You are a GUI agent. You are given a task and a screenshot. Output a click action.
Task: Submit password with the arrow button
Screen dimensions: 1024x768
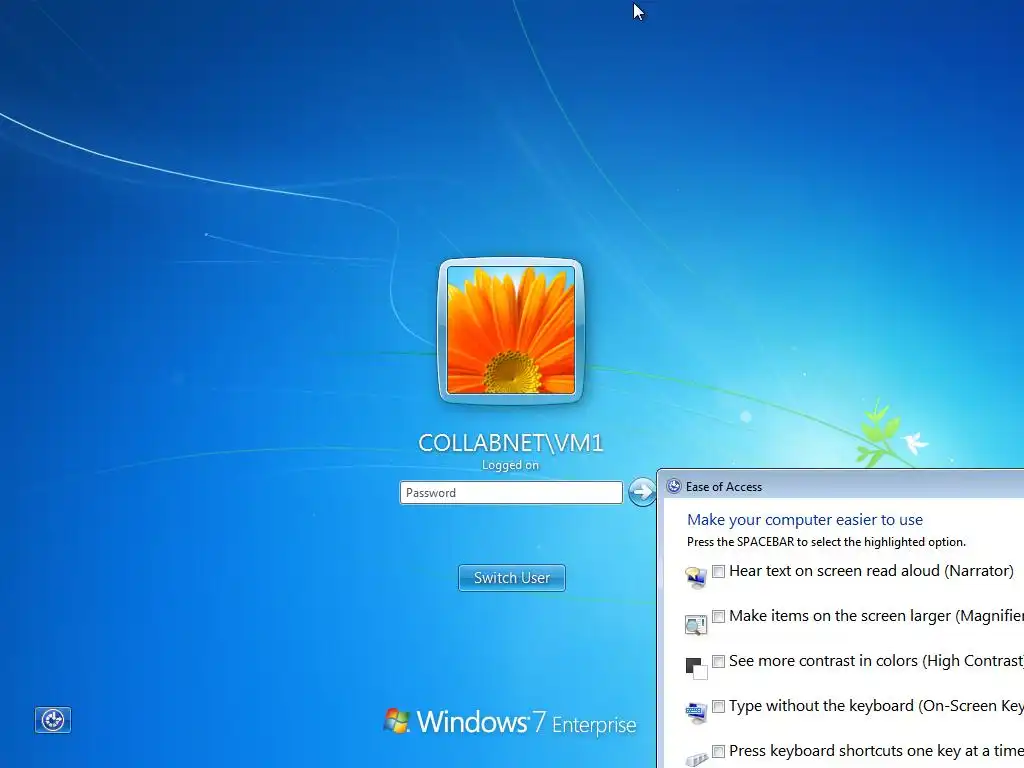click(642, 492)
